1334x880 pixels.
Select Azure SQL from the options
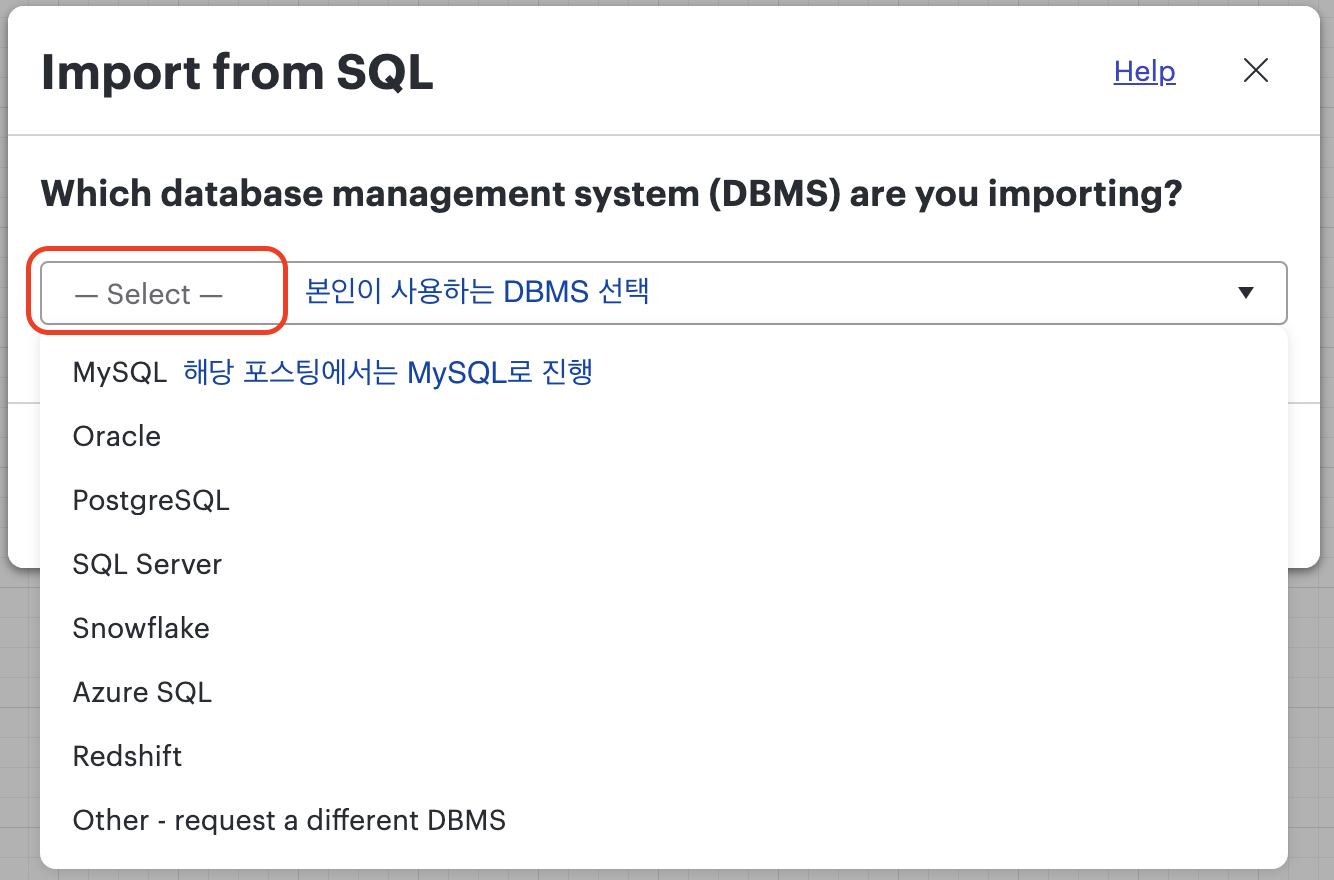coord(663,692)
